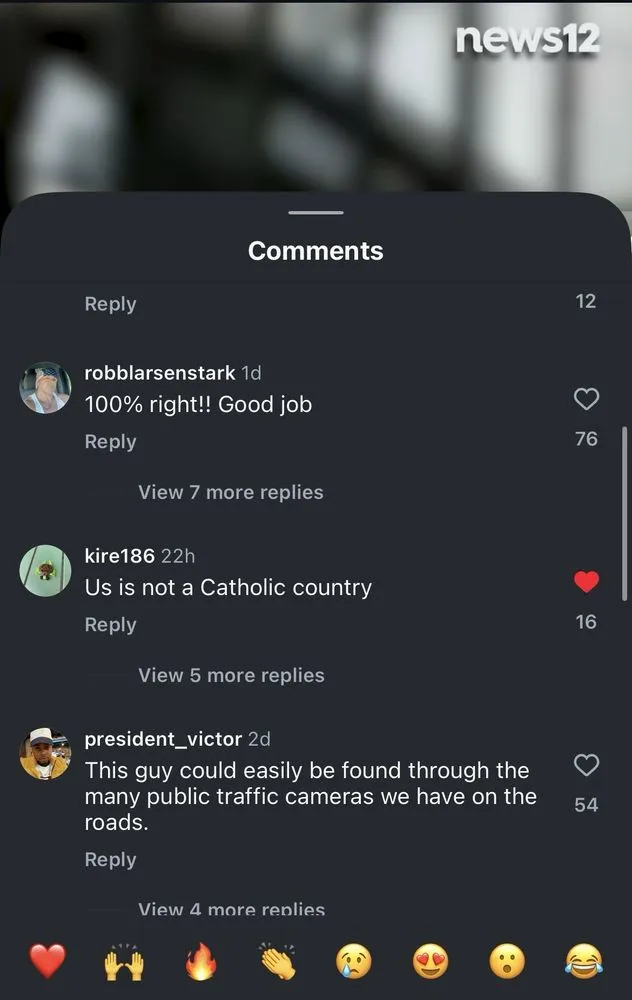Like robblarsenstark's comment with the heart
Viewport: 632px width, 1000px height.
(x=586, y=399)
